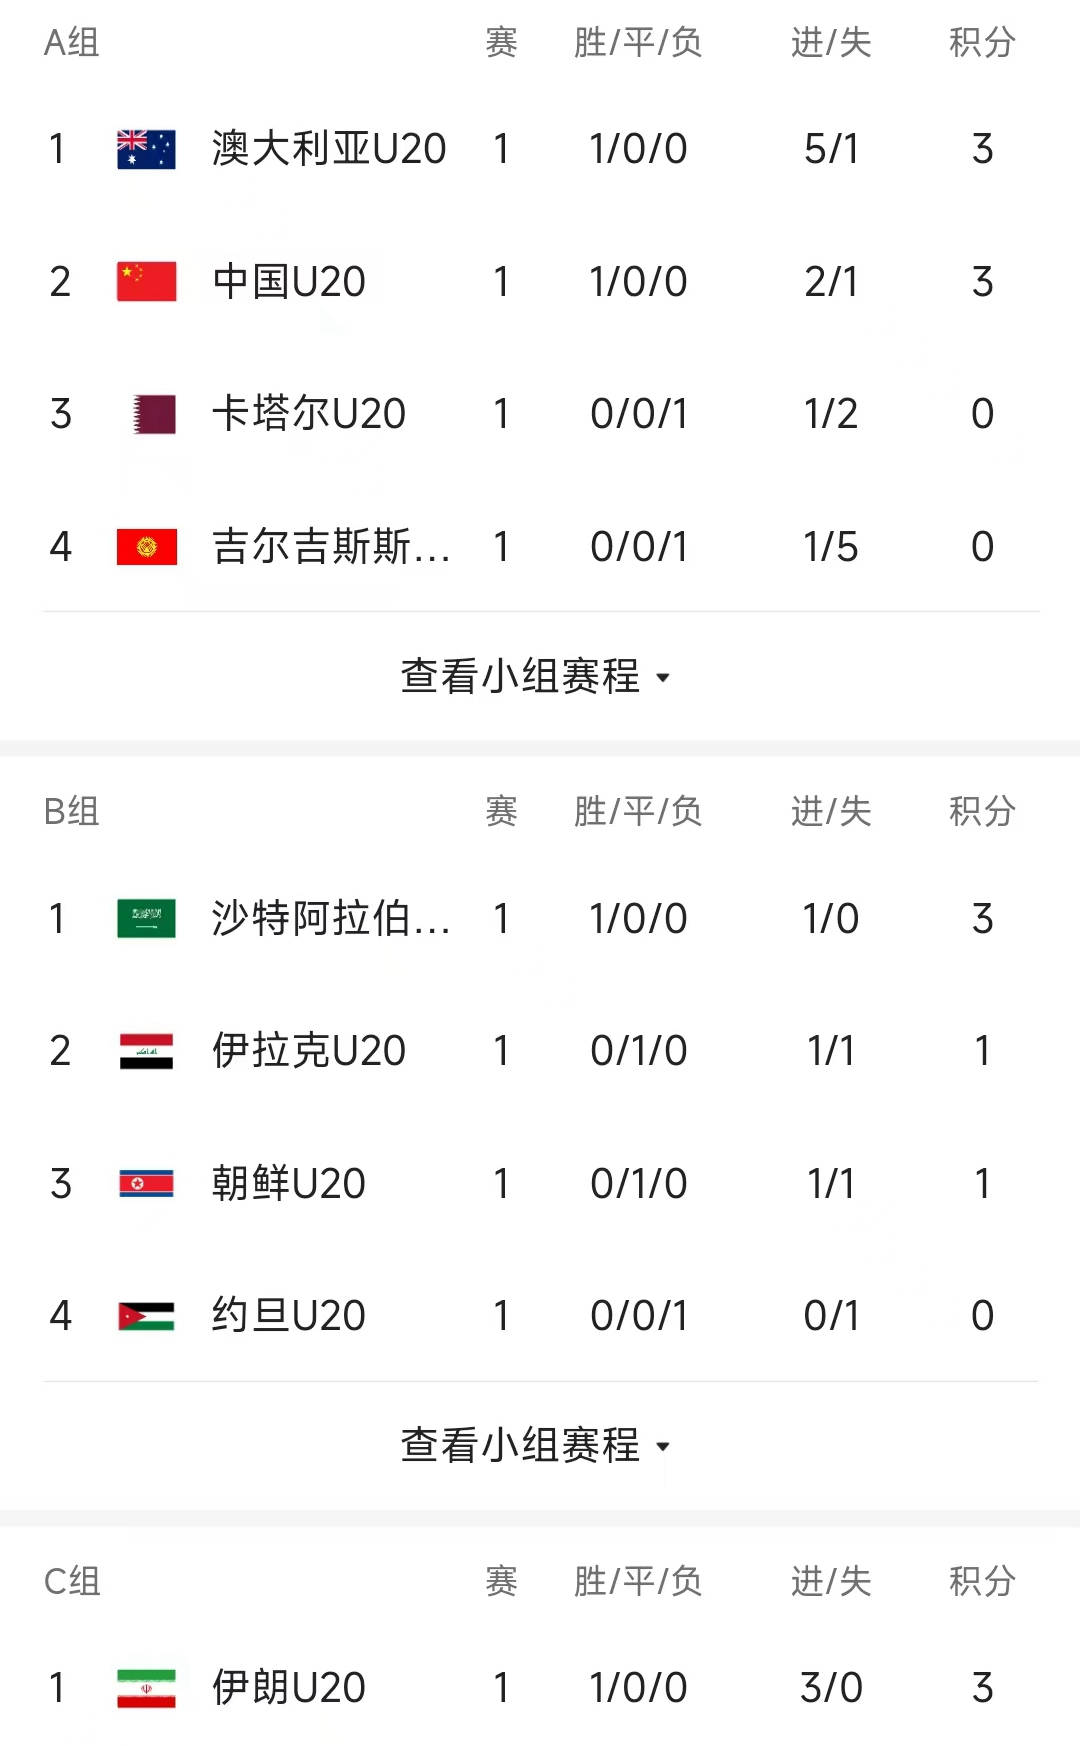
Task: Tap the Jordan U20 flag icon
Action: tap(146, 1316)
